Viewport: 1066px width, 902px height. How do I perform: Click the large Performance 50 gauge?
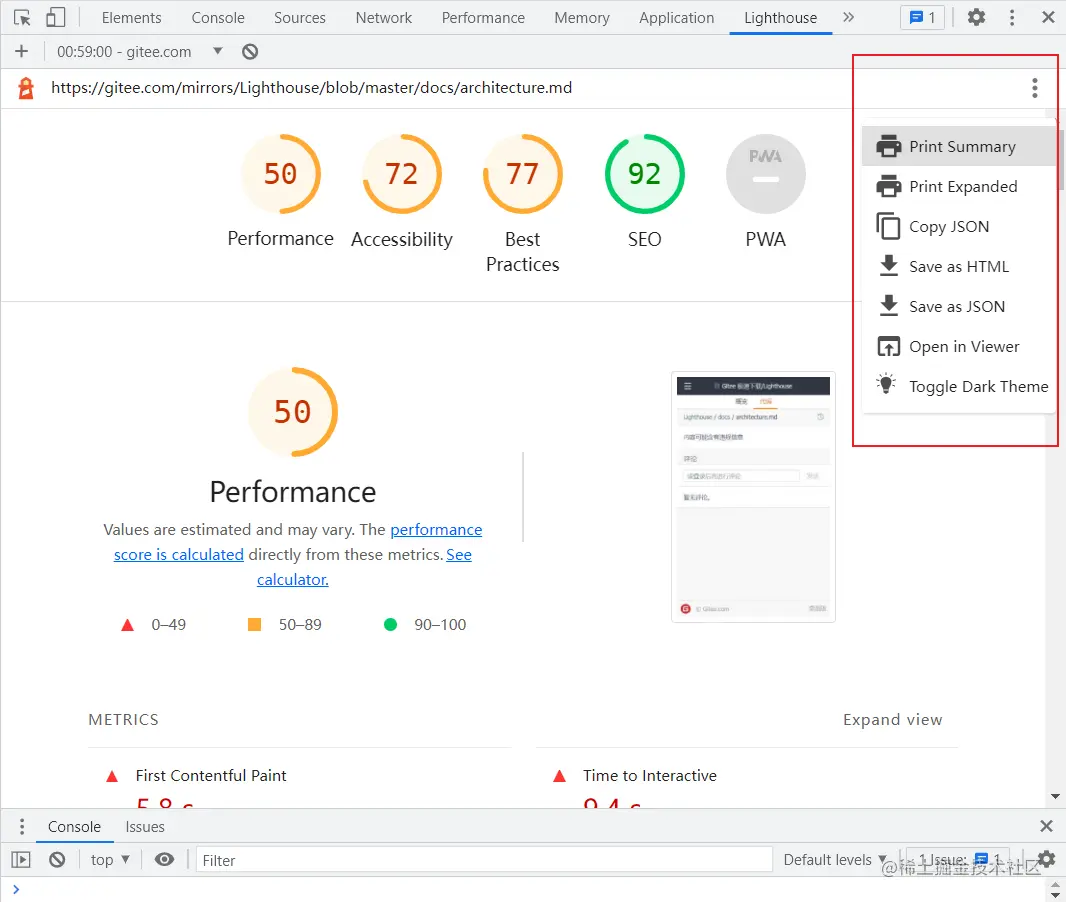click(x=292, y=412)
